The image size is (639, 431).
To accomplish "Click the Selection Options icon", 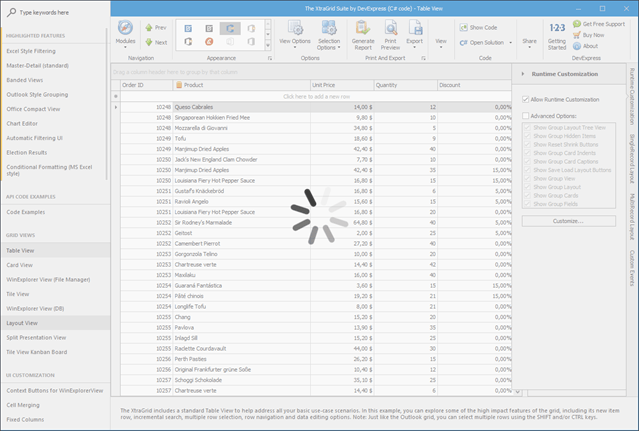I will (x=329, y=28).
